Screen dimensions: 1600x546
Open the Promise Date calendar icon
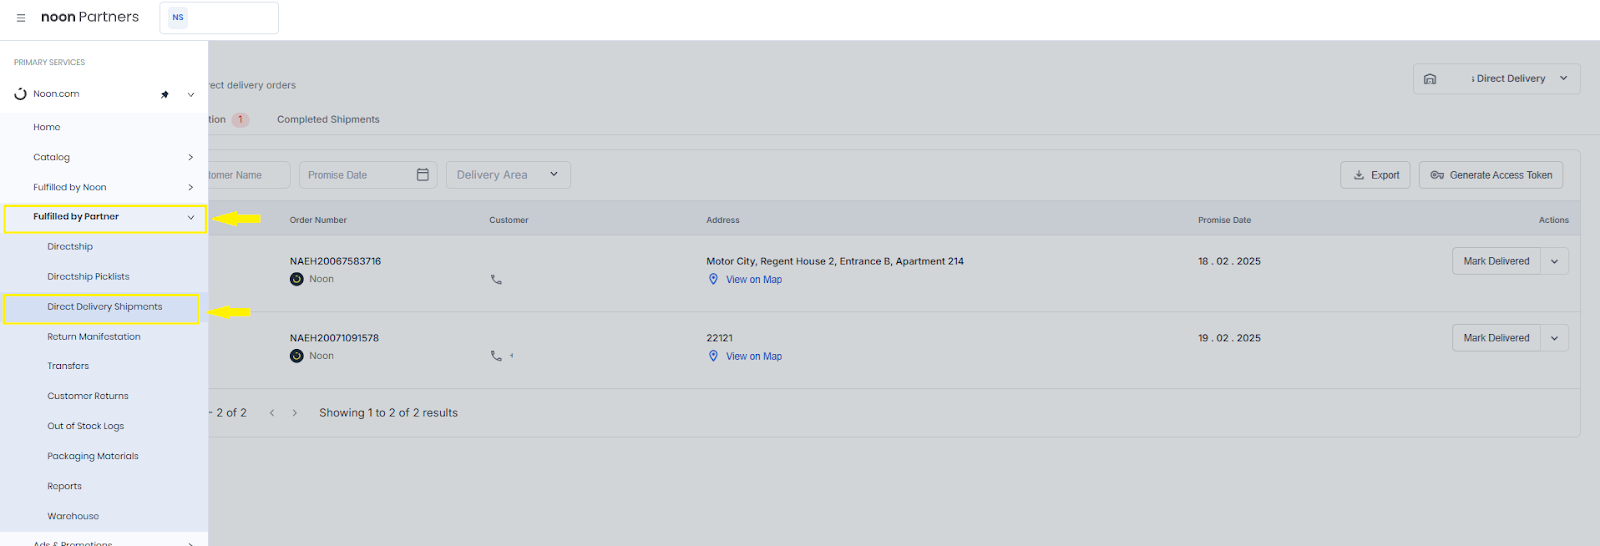pos(423,175)
